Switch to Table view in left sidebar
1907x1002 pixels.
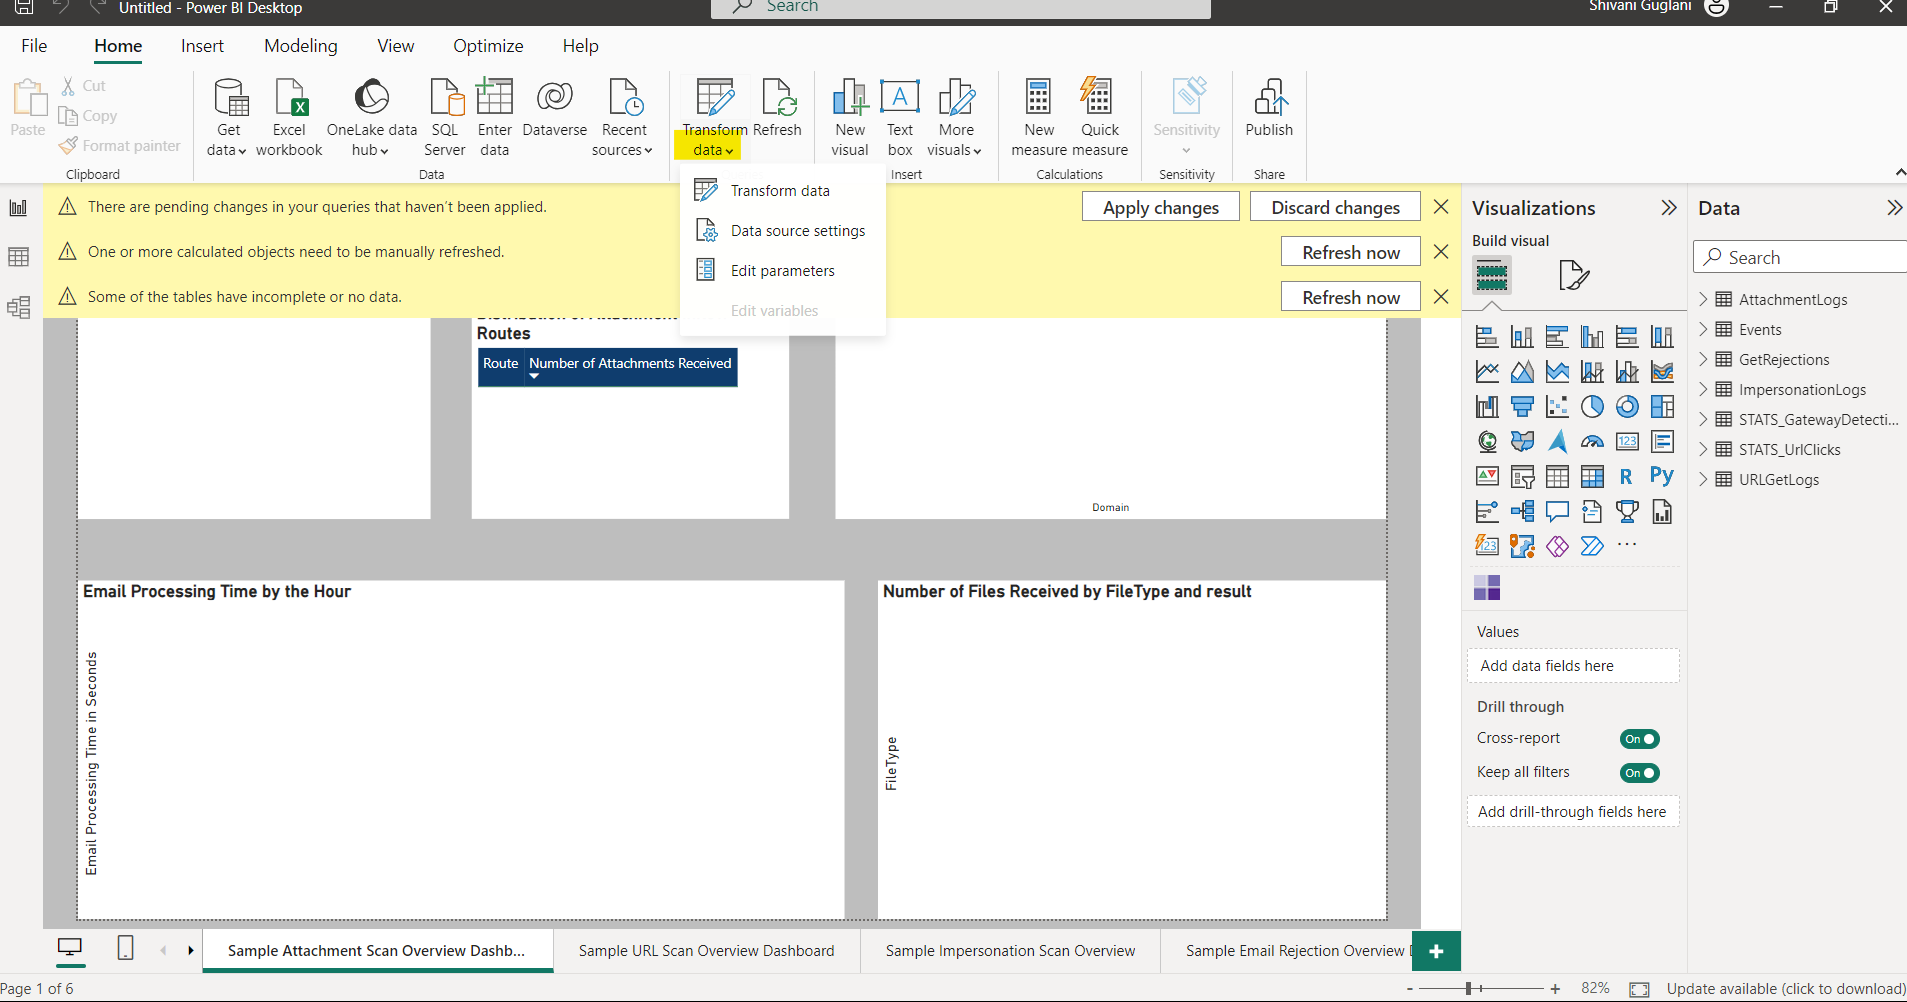tap(18, 257)
